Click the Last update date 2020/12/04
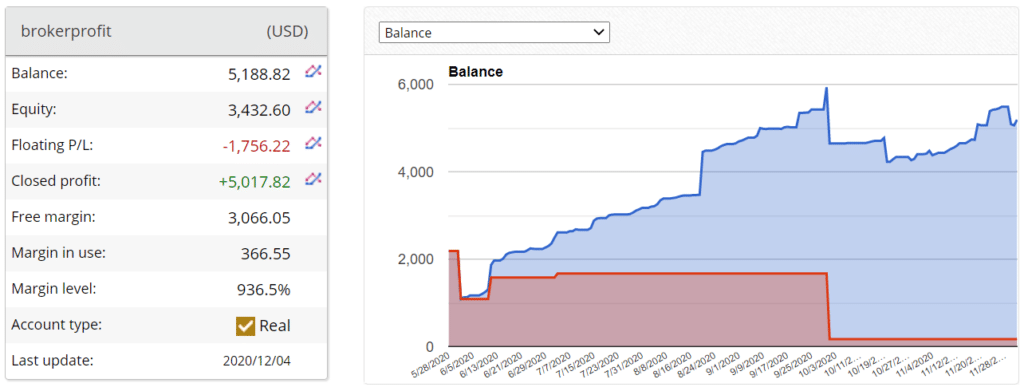The width and height of the screenshot is (1024, 391). coord(257,361)
